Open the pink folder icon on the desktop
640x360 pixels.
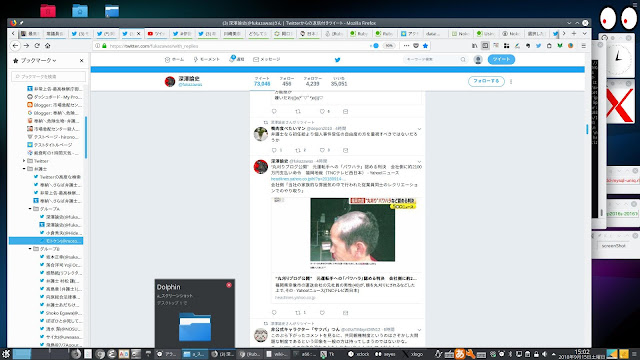(x=48, y=10)
